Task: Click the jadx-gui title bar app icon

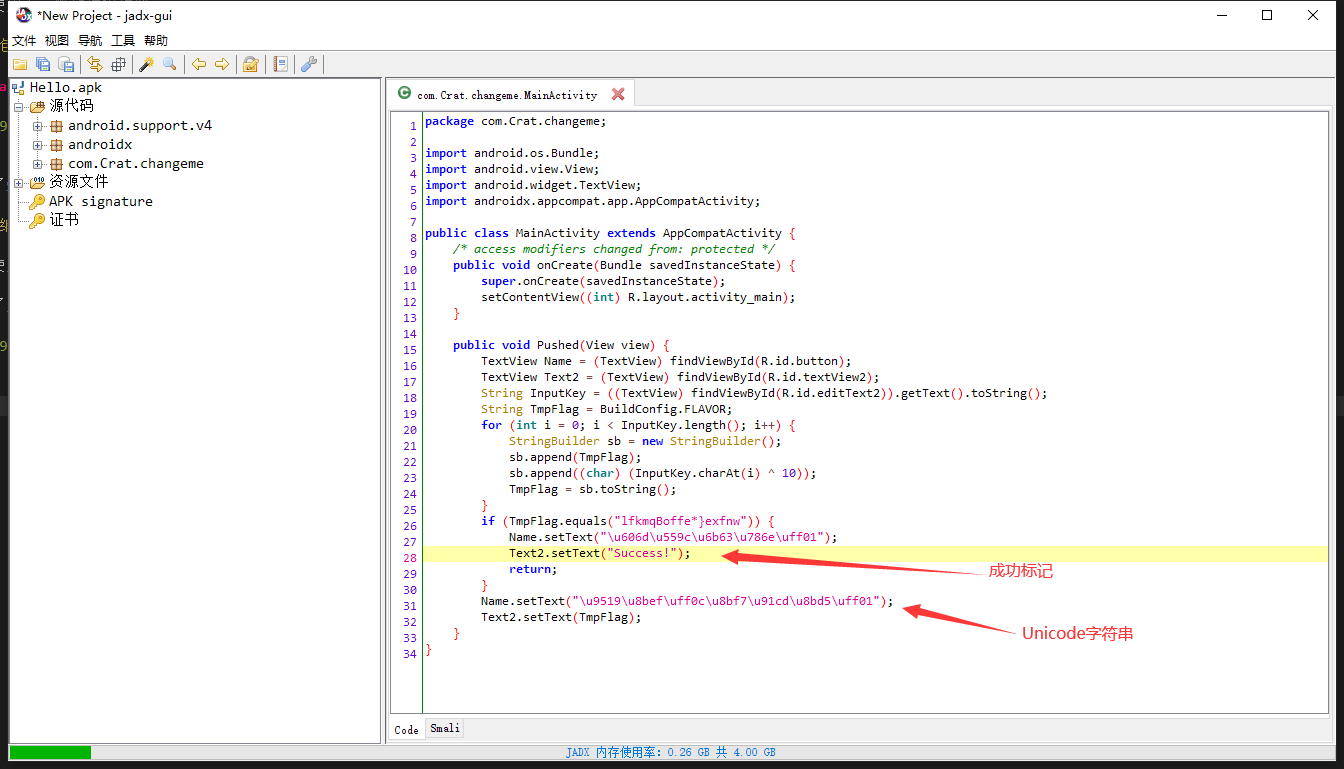Action: pyautogui.click(x=23, y=15)
